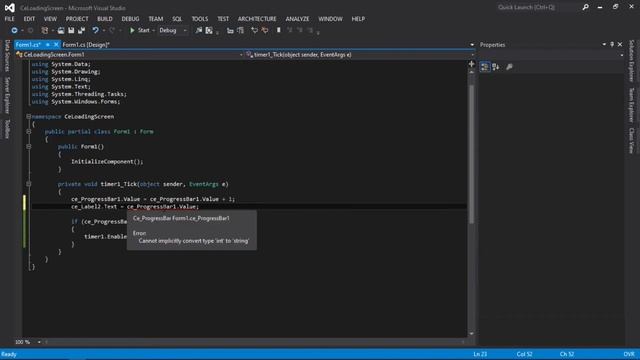Click the Property Pages wrench icon
This screenshot has width=640, height=360.
click(x=509, y=67)
